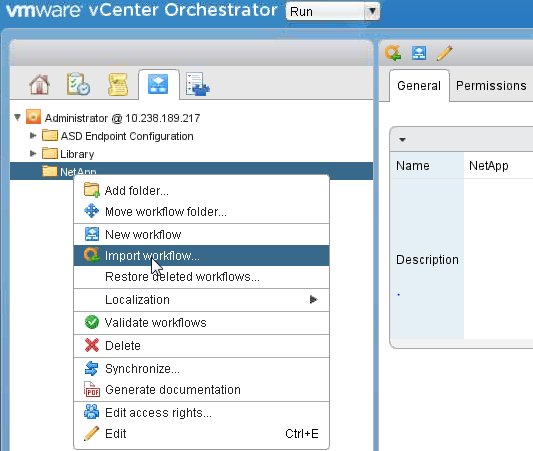This screenshot has width=533, height=451.
Task: Click the Import workflow menu icon
Action: point(92,255)
